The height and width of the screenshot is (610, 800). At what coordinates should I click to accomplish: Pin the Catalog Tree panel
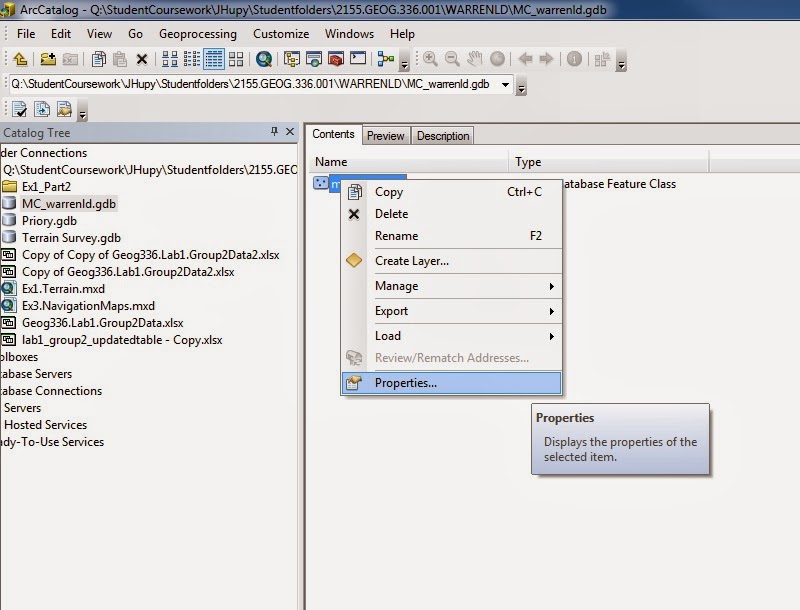click(274, 132)
